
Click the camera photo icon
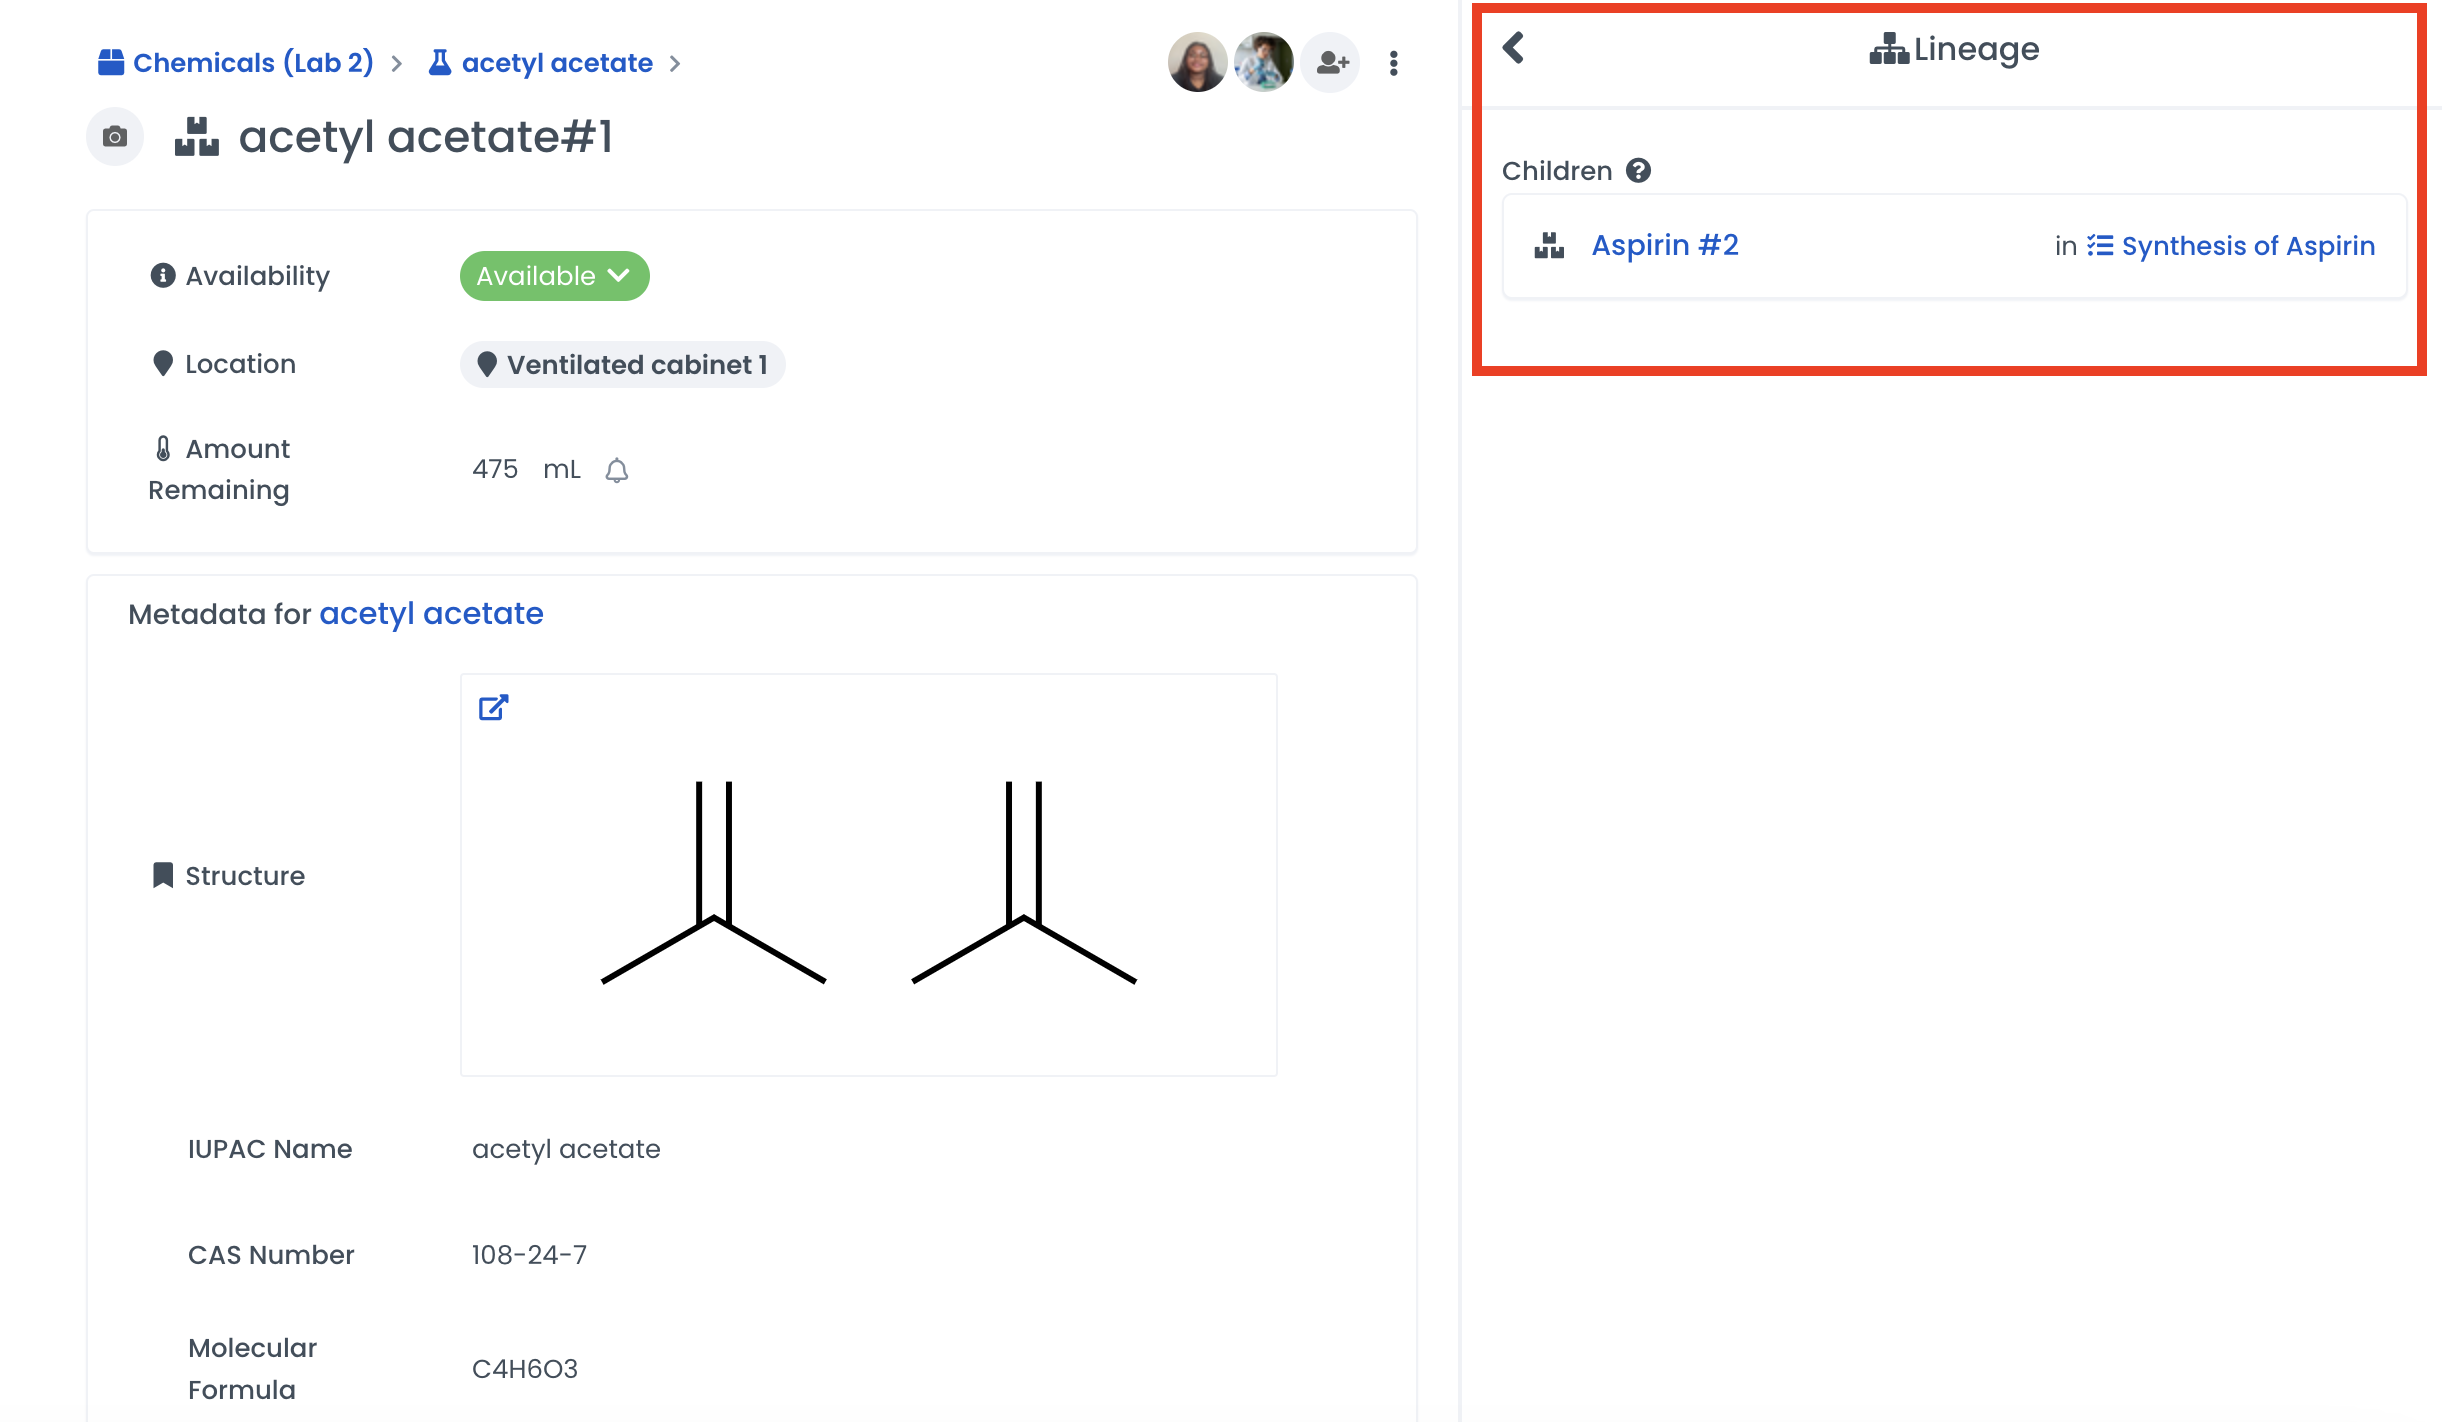pyautogui.click(x=115, y=137)
